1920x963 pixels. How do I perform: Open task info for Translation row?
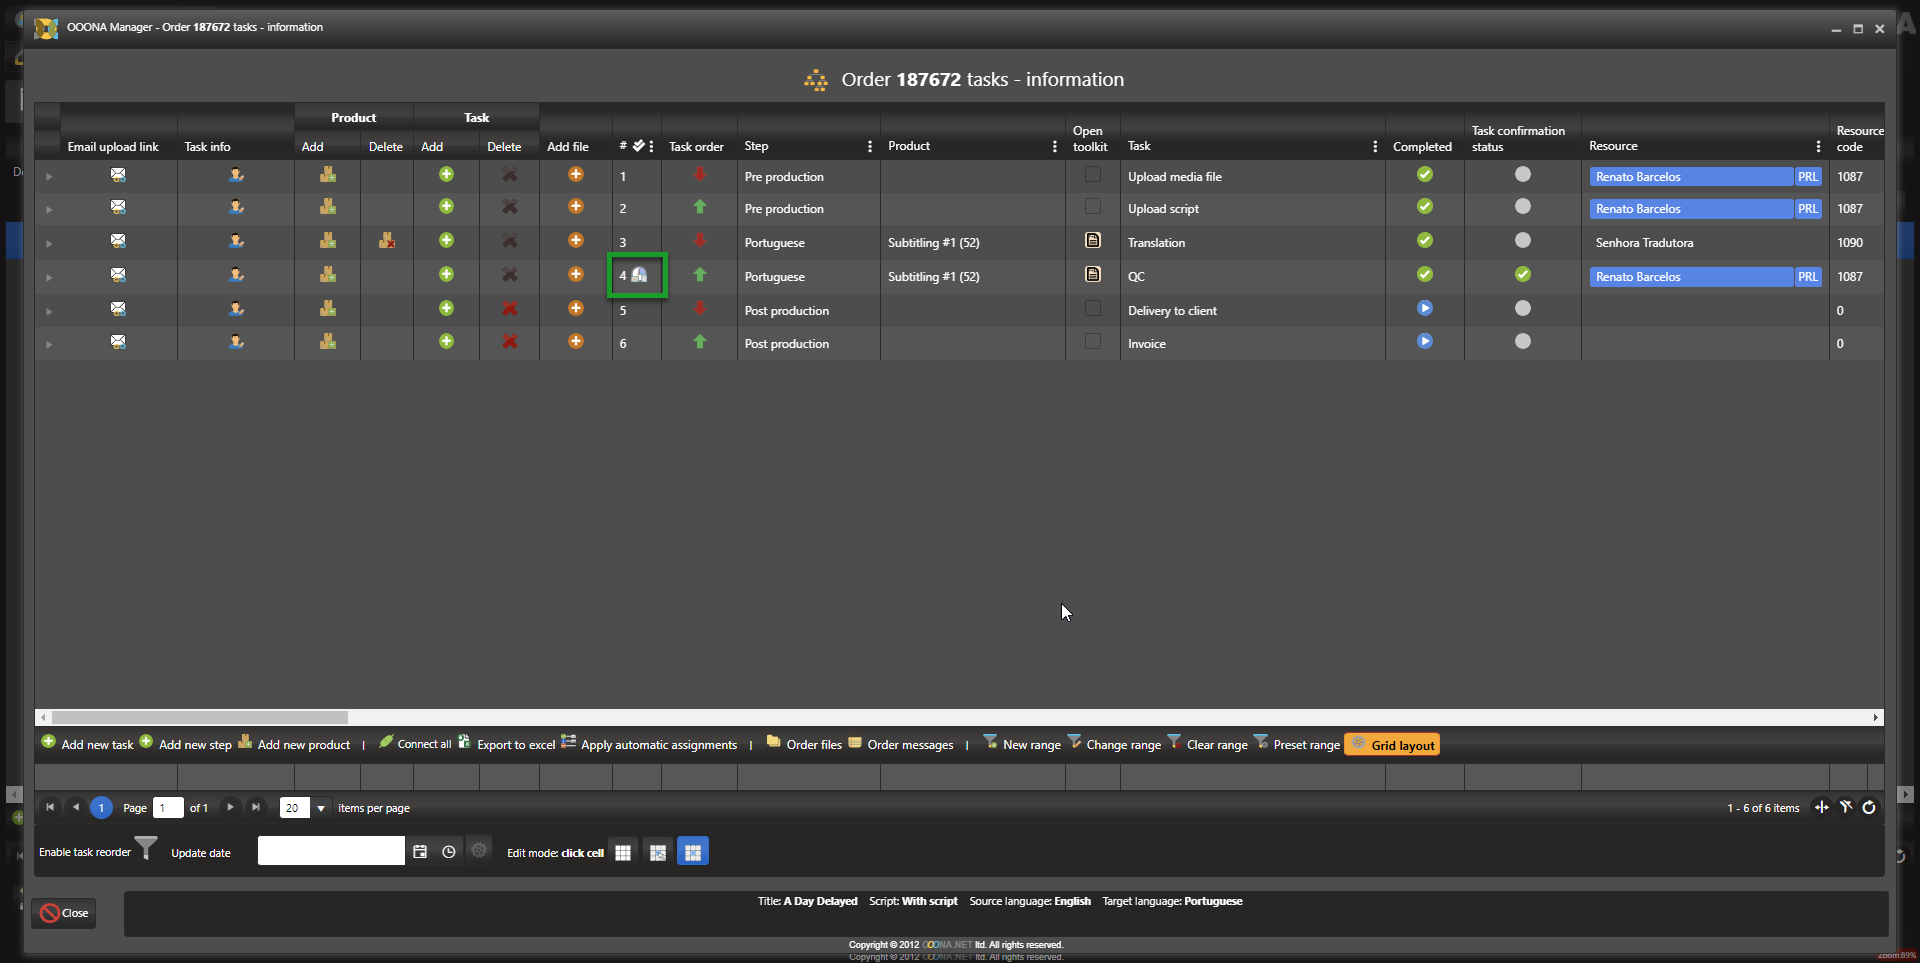236,241
